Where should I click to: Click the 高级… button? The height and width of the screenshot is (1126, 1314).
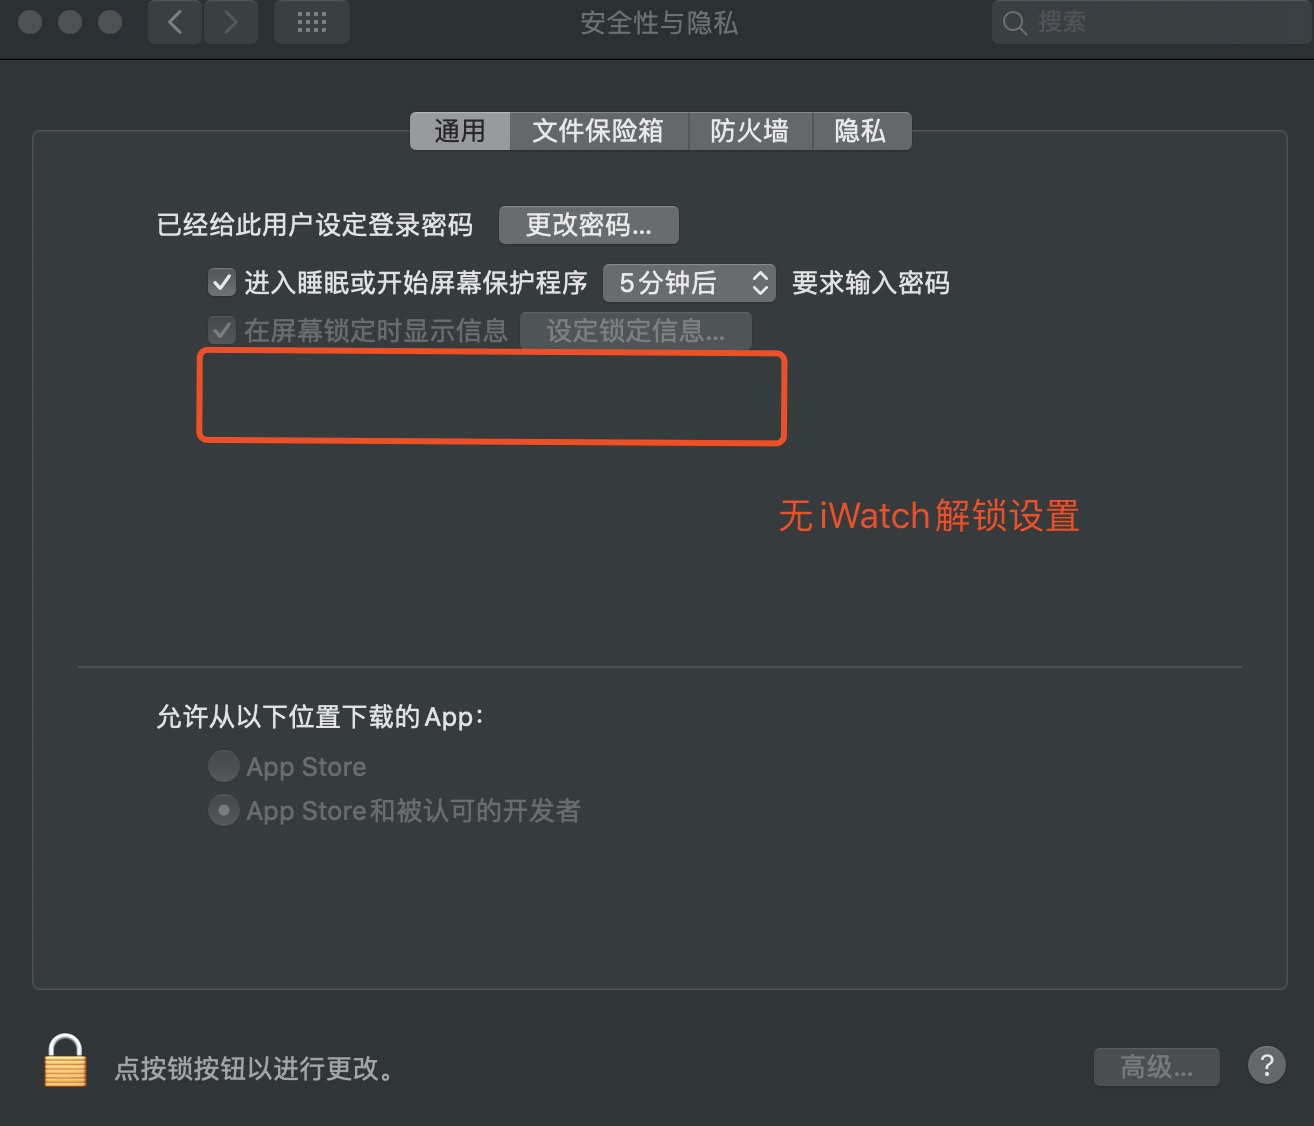point(1156,1067)
